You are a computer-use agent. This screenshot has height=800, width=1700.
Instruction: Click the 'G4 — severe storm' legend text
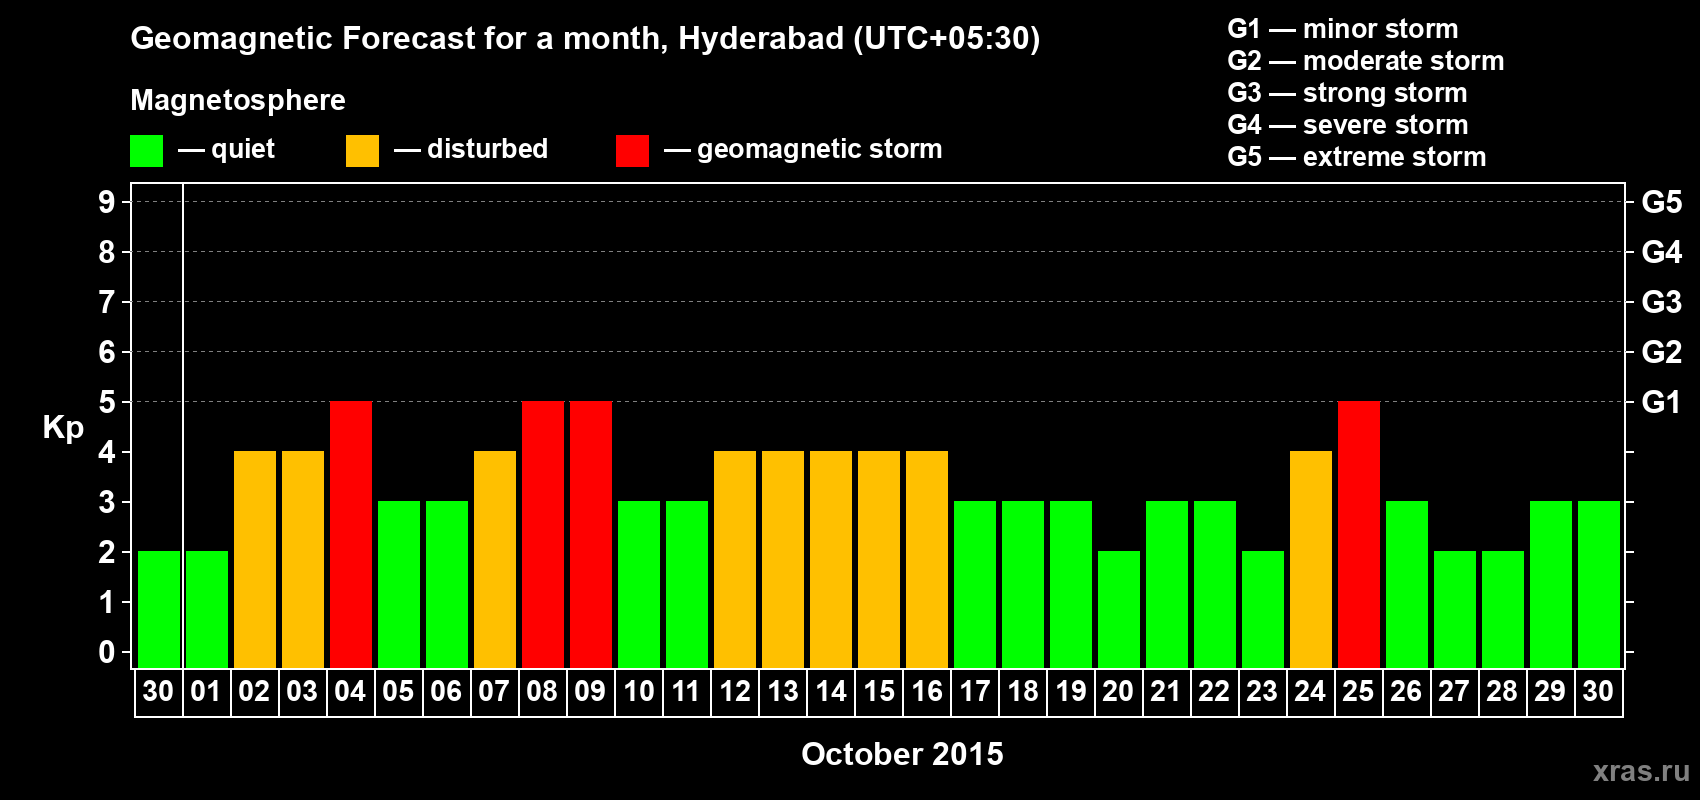click(1348, 125)
